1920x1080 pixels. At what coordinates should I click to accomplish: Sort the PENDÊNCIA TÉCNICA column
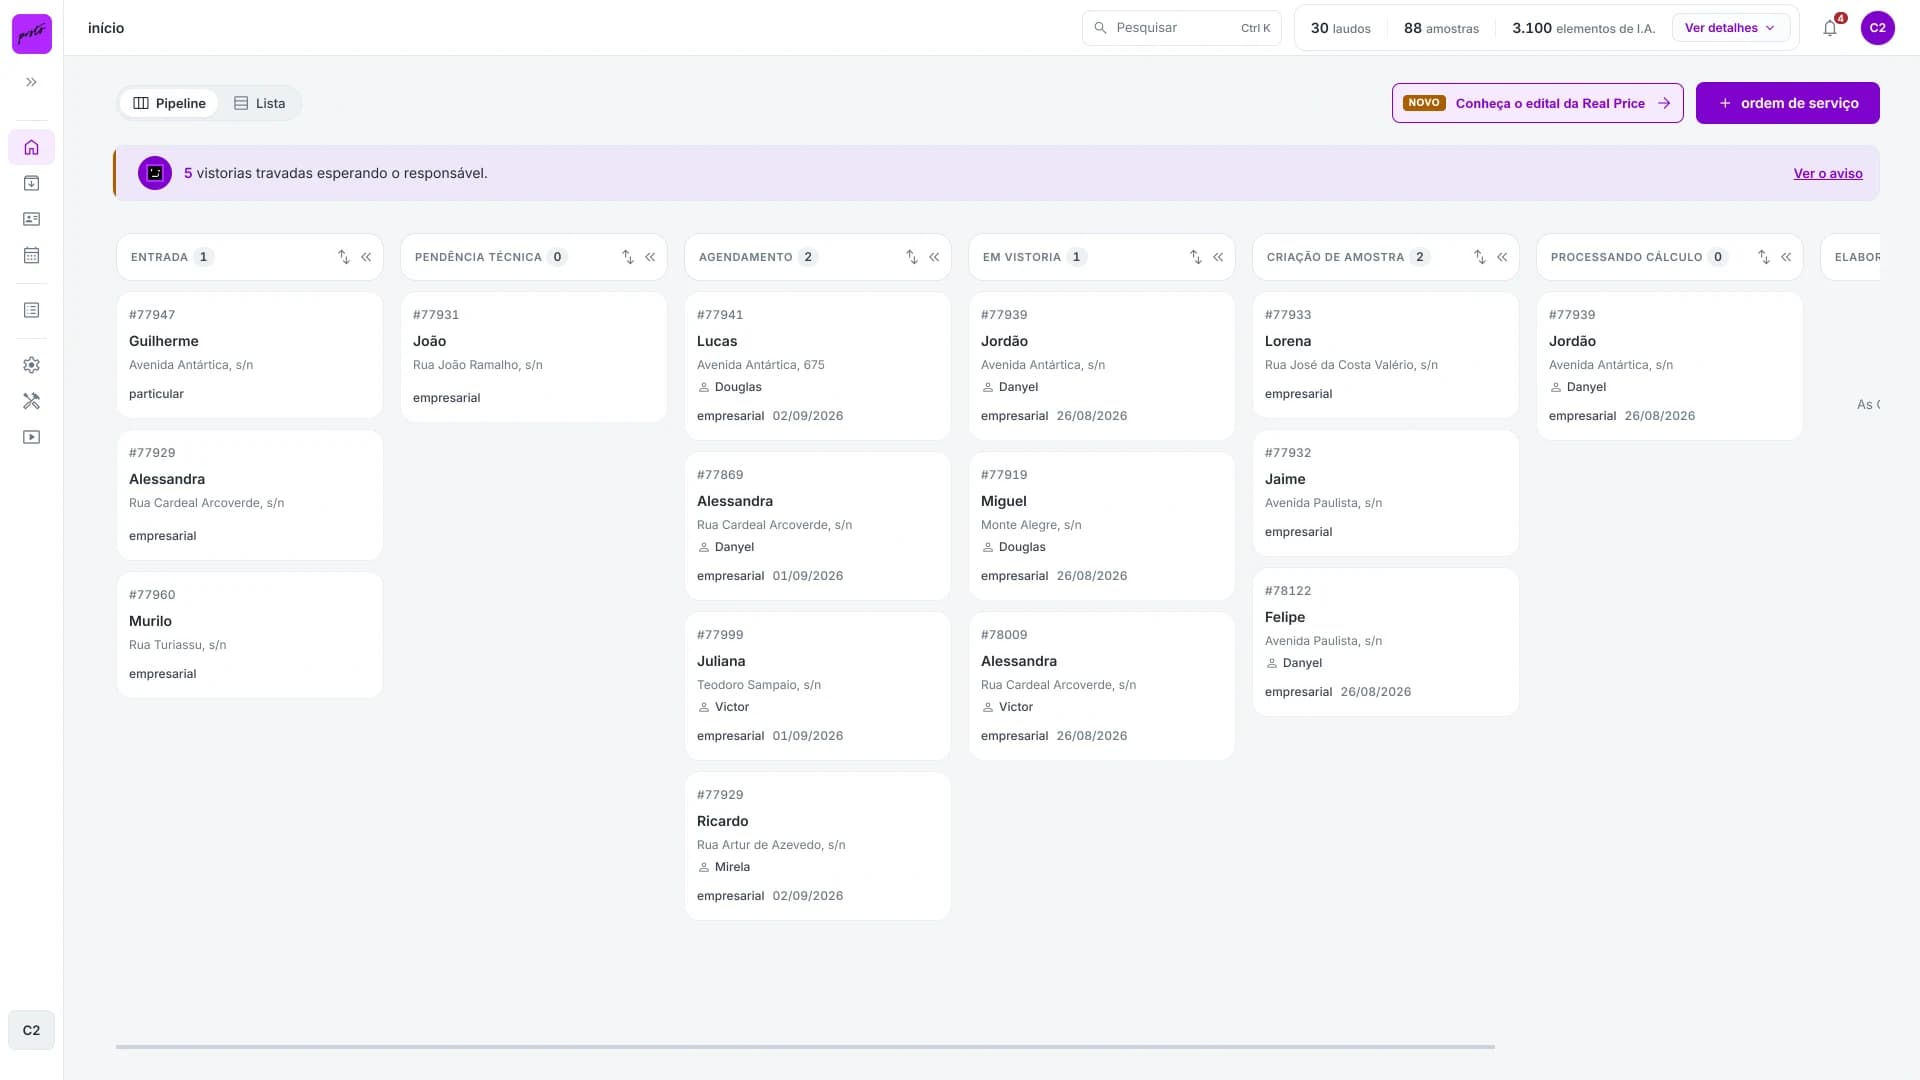627,257
